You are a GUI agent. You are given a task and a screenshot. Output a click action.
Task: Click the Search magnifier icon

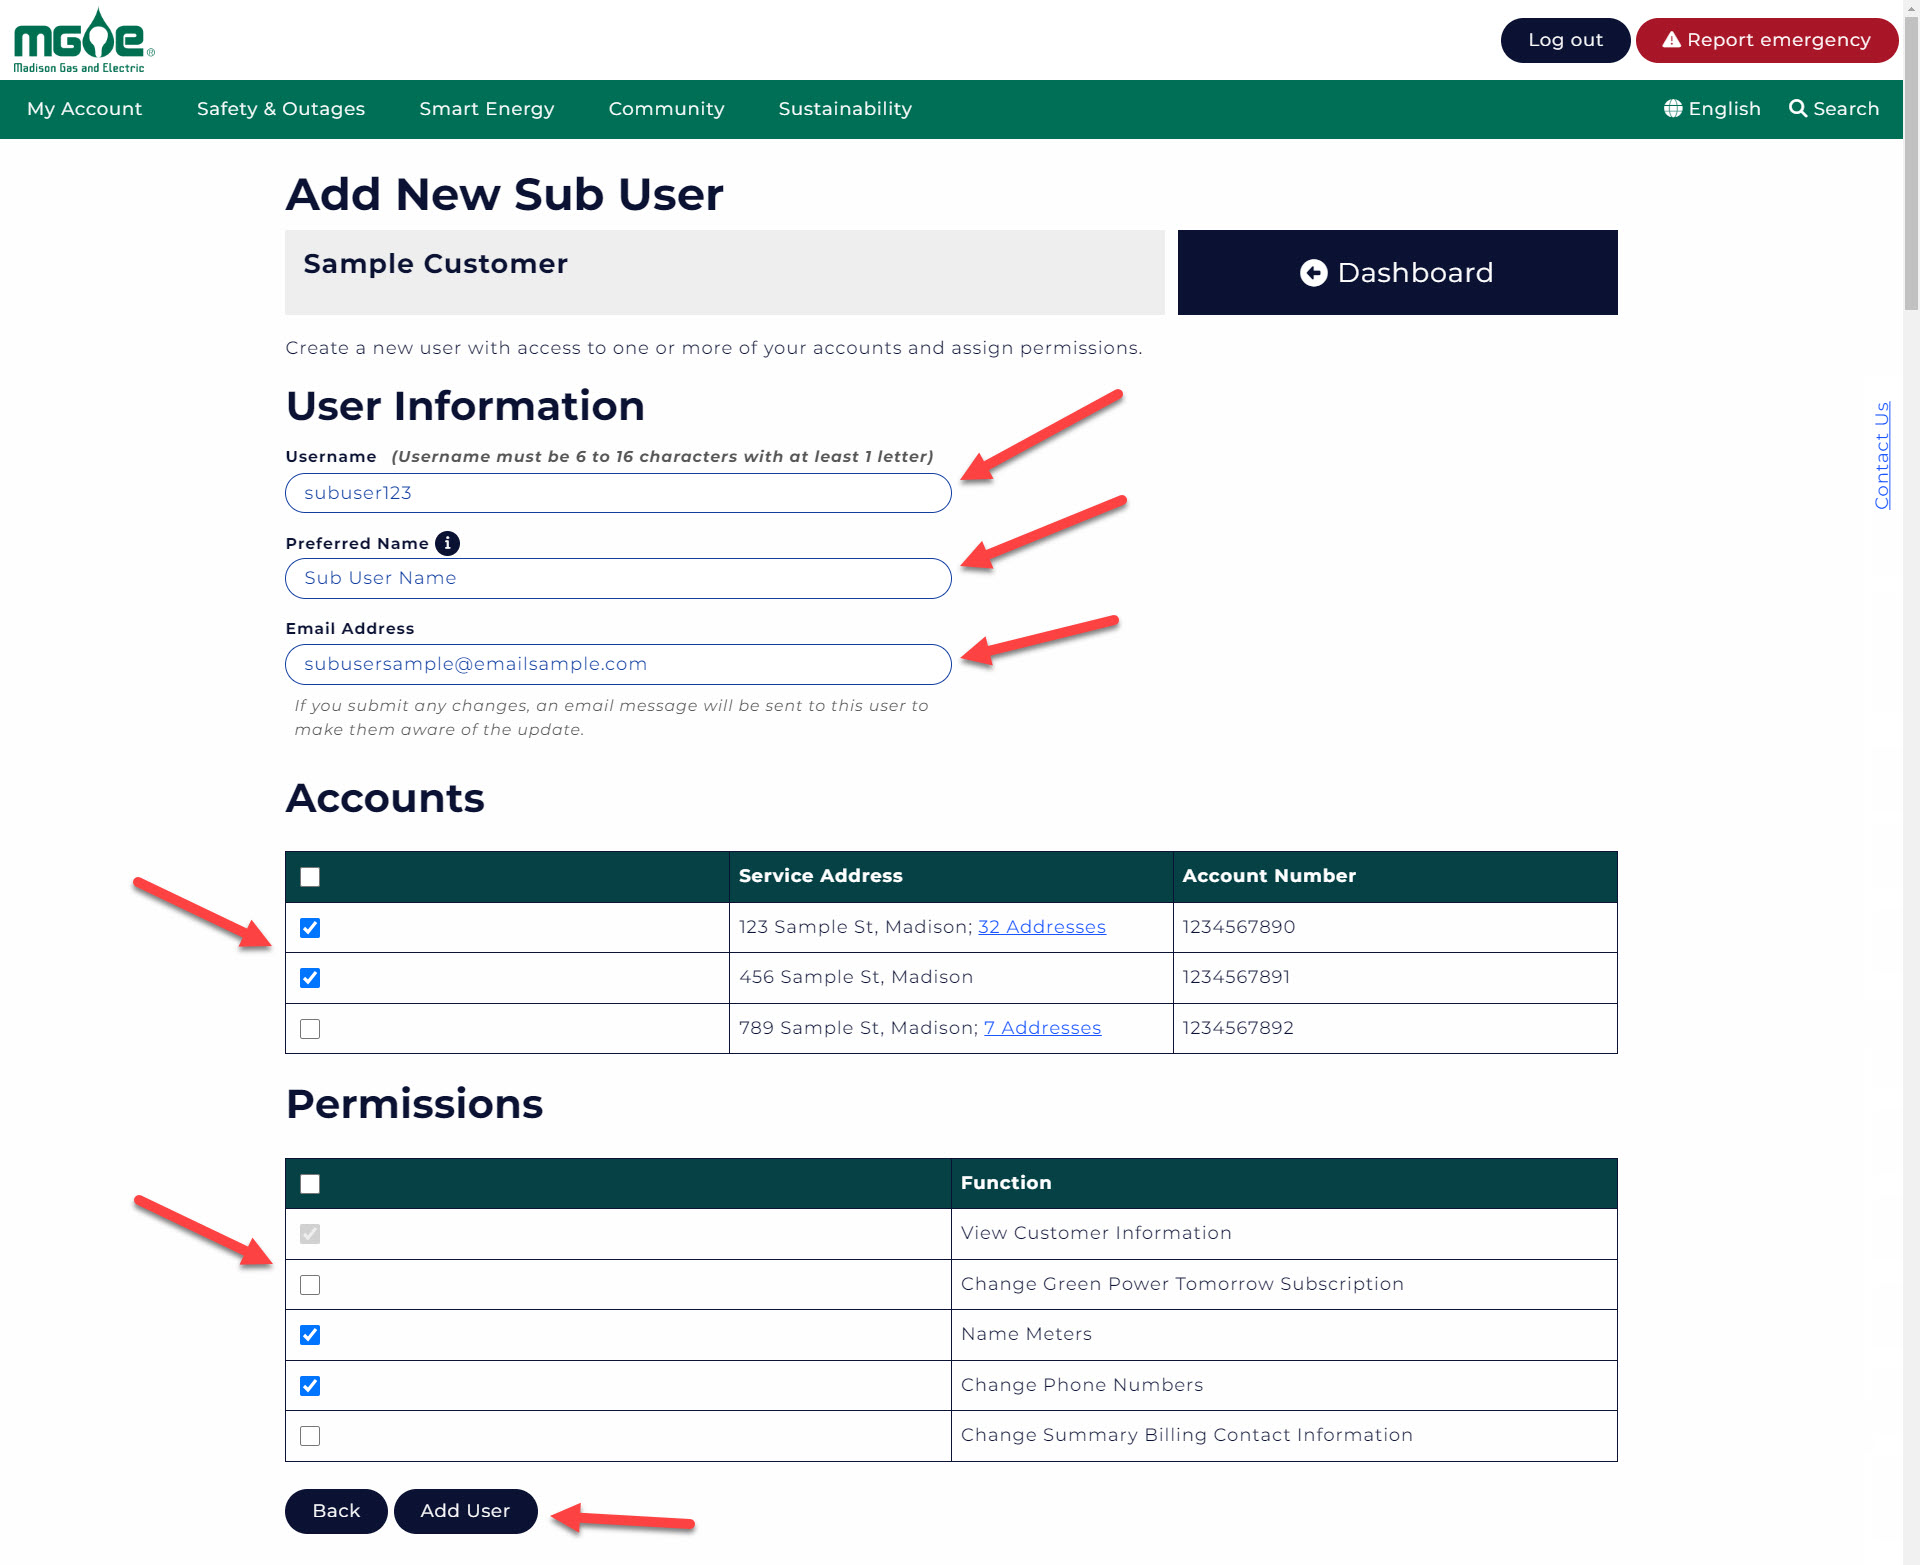pyautogui.click(x=1800, y=107)
